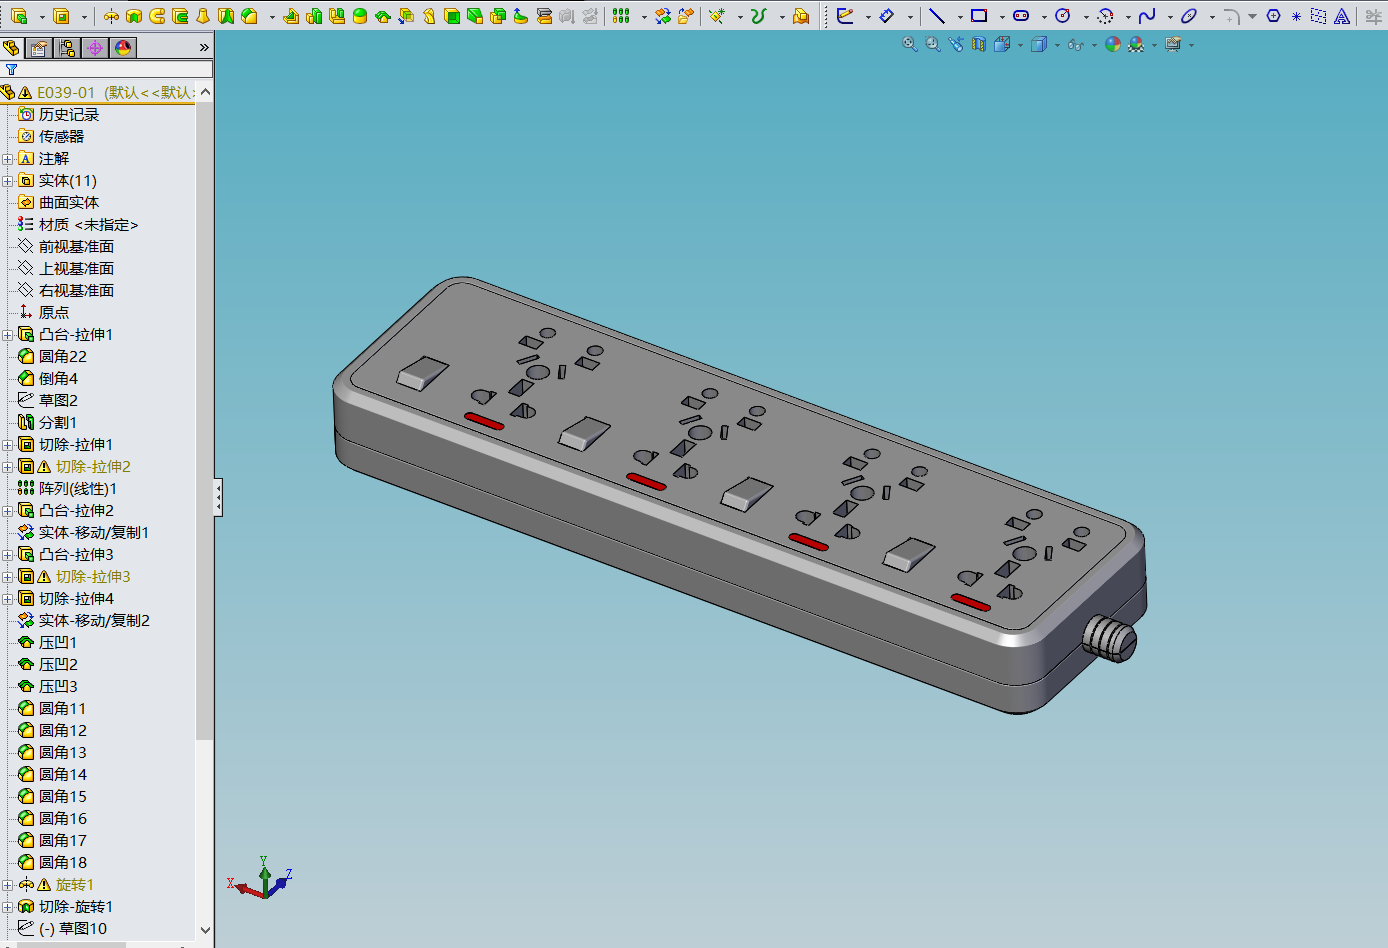Expand the 旋转1 feature node
Screen dimensions: 1388x948
coord(8,884)
